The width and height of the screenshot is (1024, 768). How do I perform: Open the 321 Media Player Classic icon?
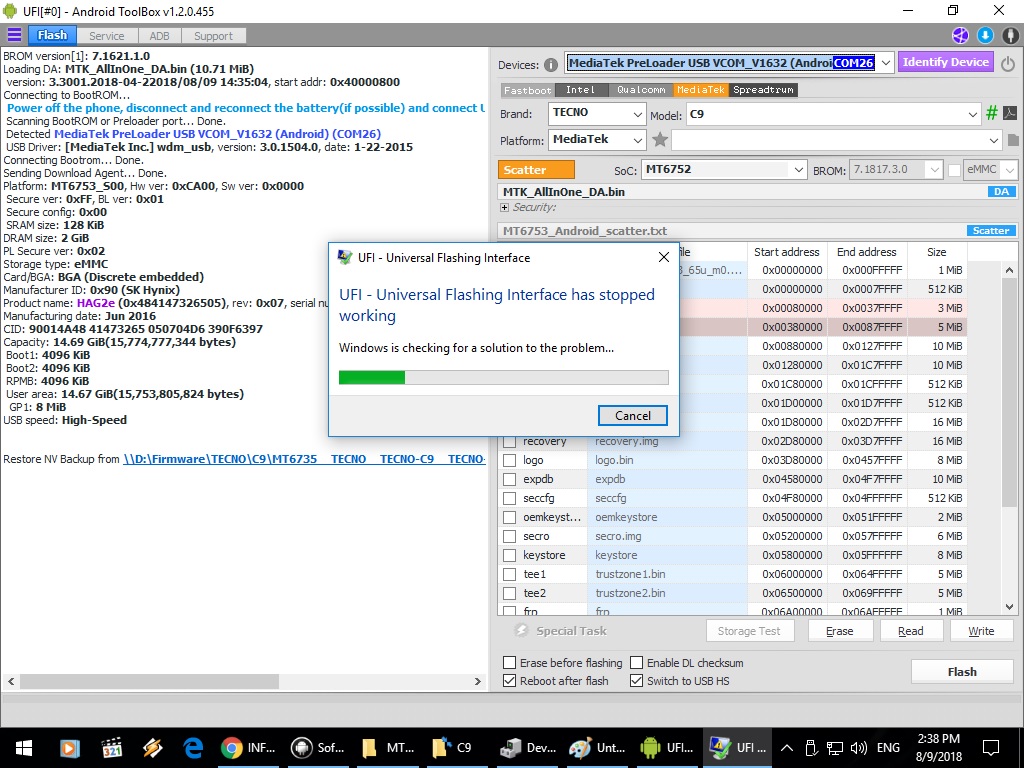[x=112, y=747]
